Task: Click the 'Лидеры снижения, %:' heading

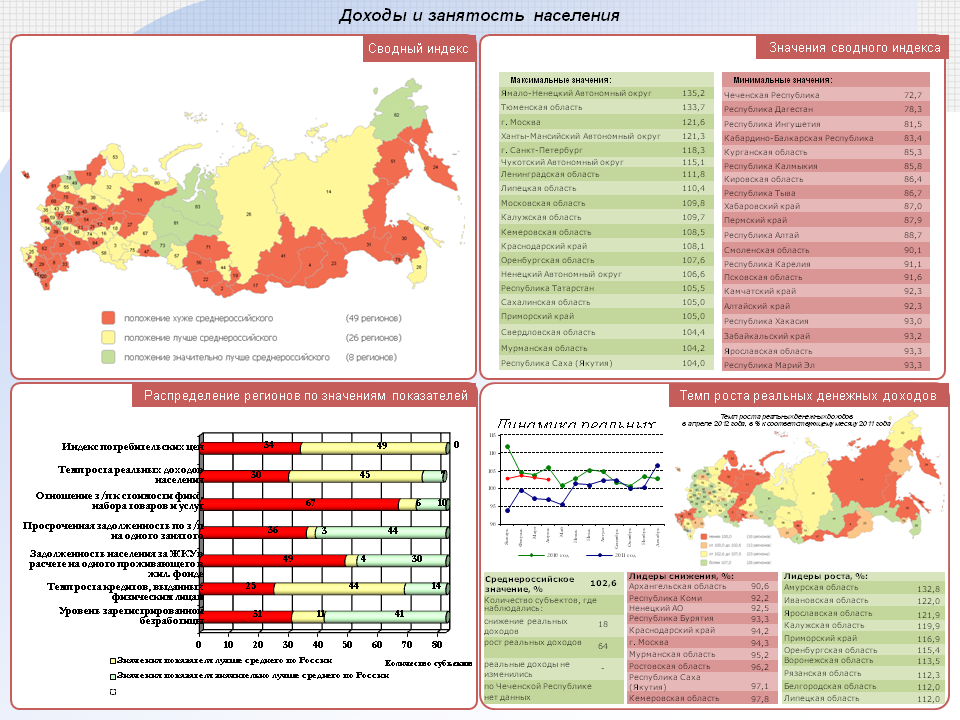Action: (681, 576)
